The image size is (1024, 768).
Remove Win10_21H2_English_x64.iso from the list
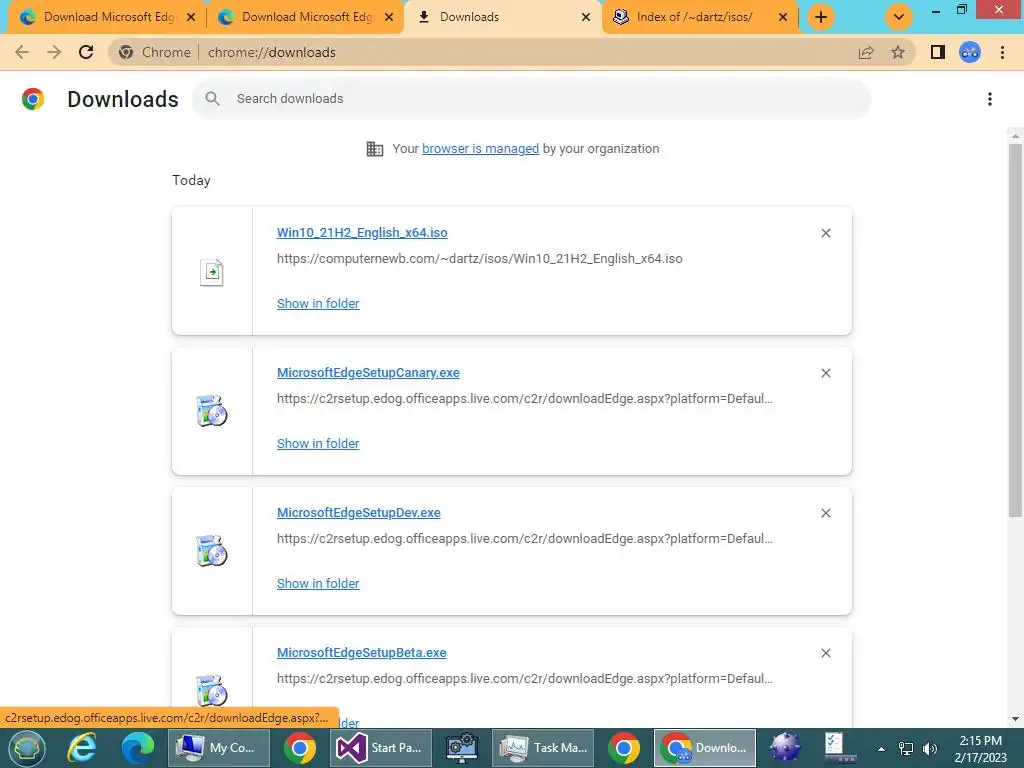[825, 233]
